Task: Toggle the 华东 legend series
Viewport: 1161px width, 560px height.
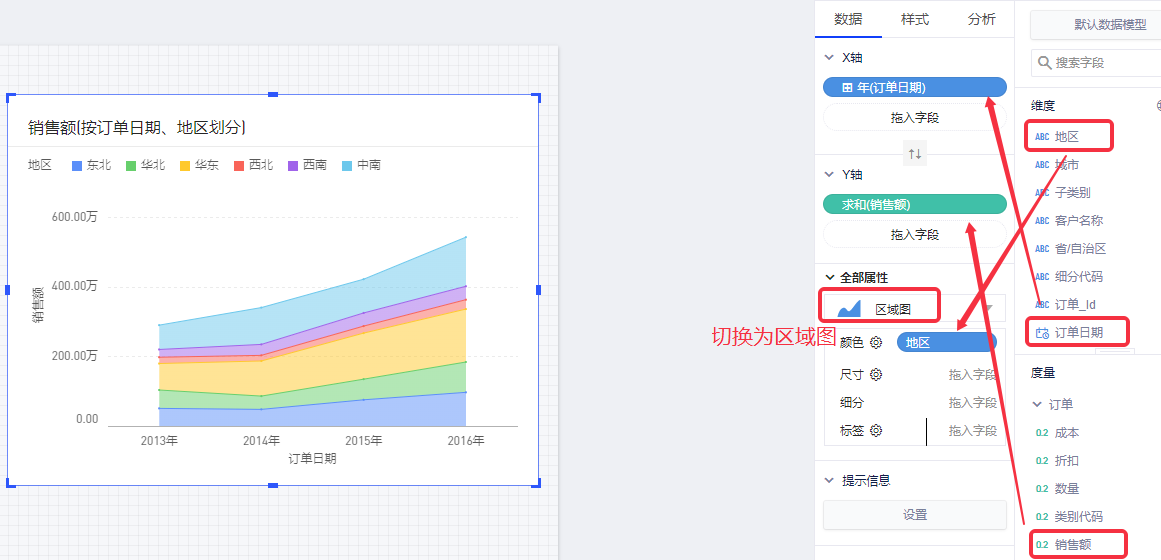Action: tap(199, 165)
